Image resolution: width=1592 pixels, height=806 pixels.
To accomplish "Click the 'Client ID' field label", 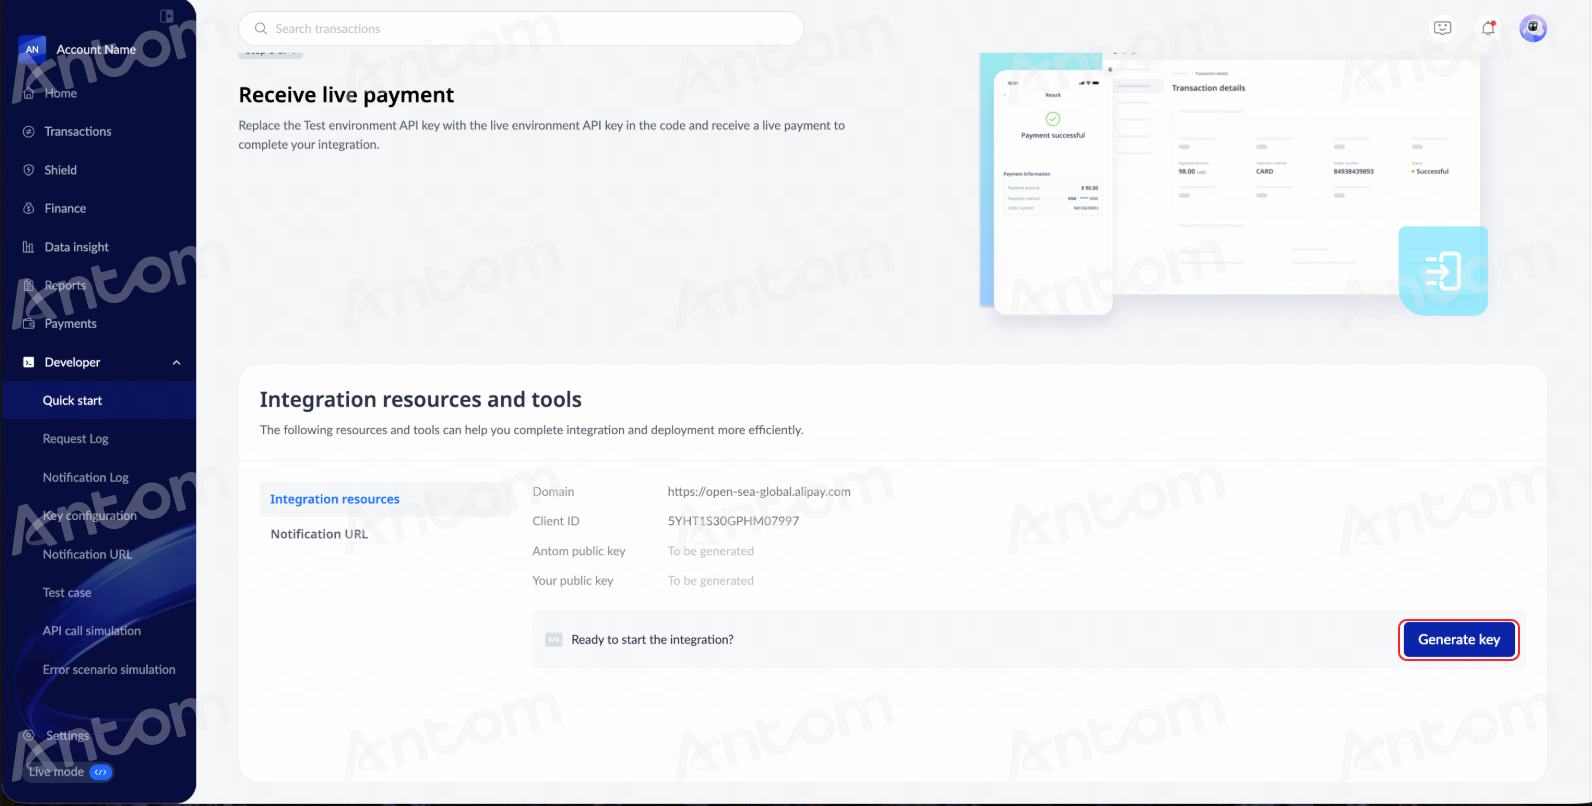I will point(556,521).
